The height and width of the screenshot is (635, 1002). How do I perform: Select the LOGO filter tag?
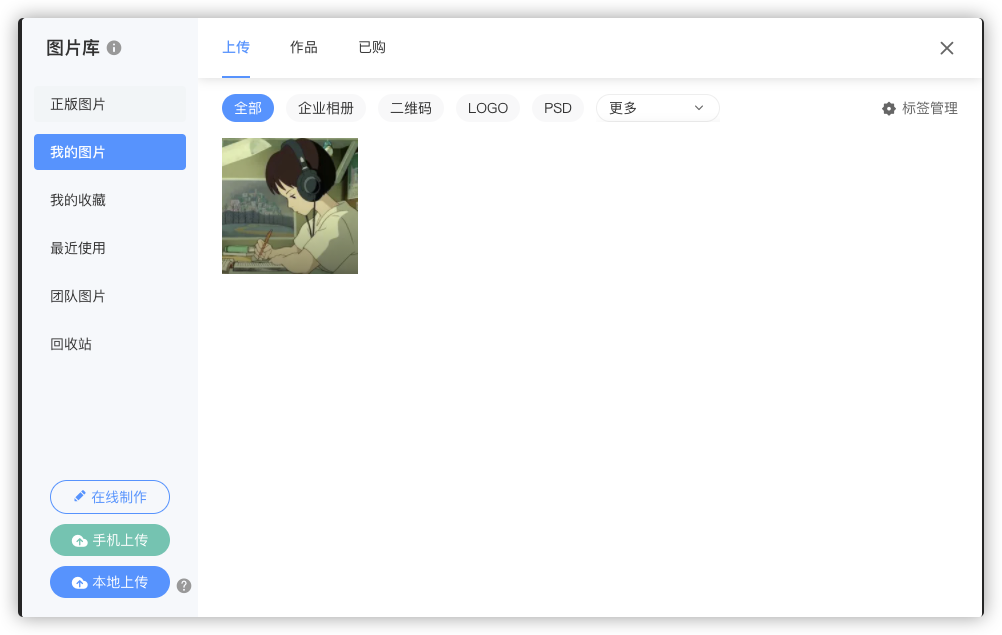(x=487, y=108)
